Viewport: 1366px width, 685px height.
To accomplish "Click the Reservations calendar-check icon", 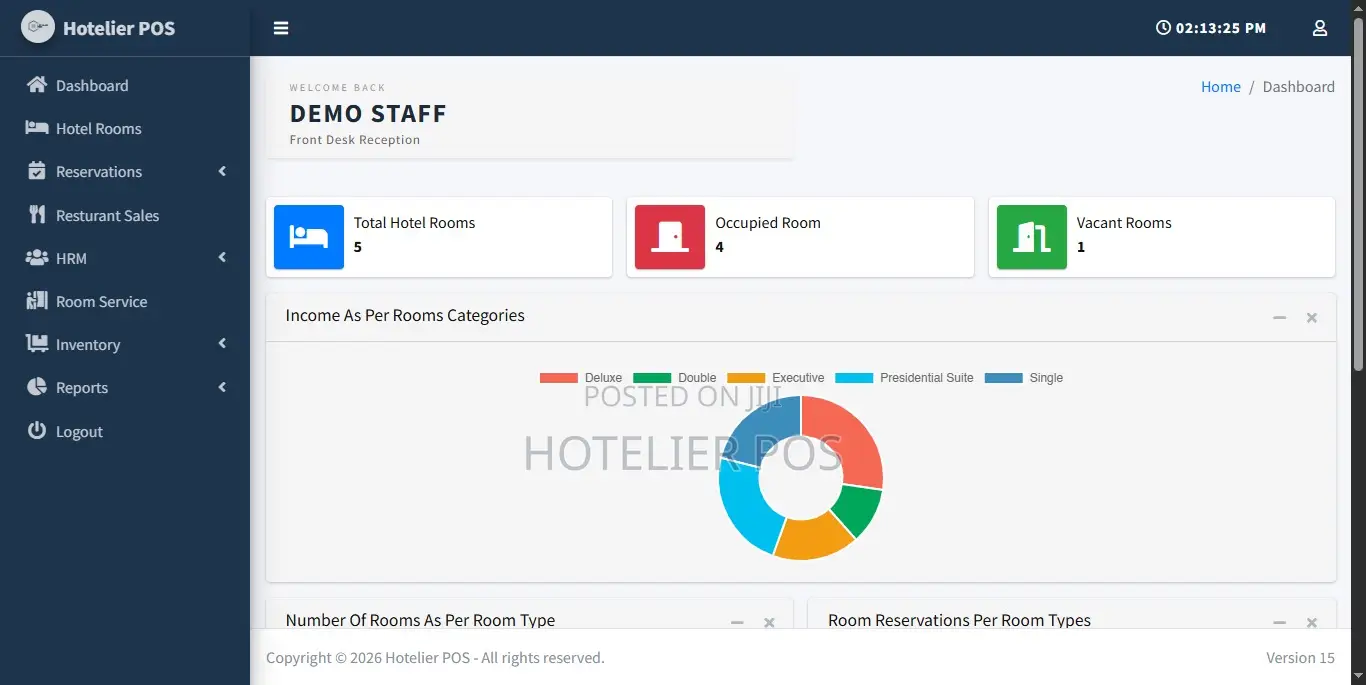I will [37, 171].
